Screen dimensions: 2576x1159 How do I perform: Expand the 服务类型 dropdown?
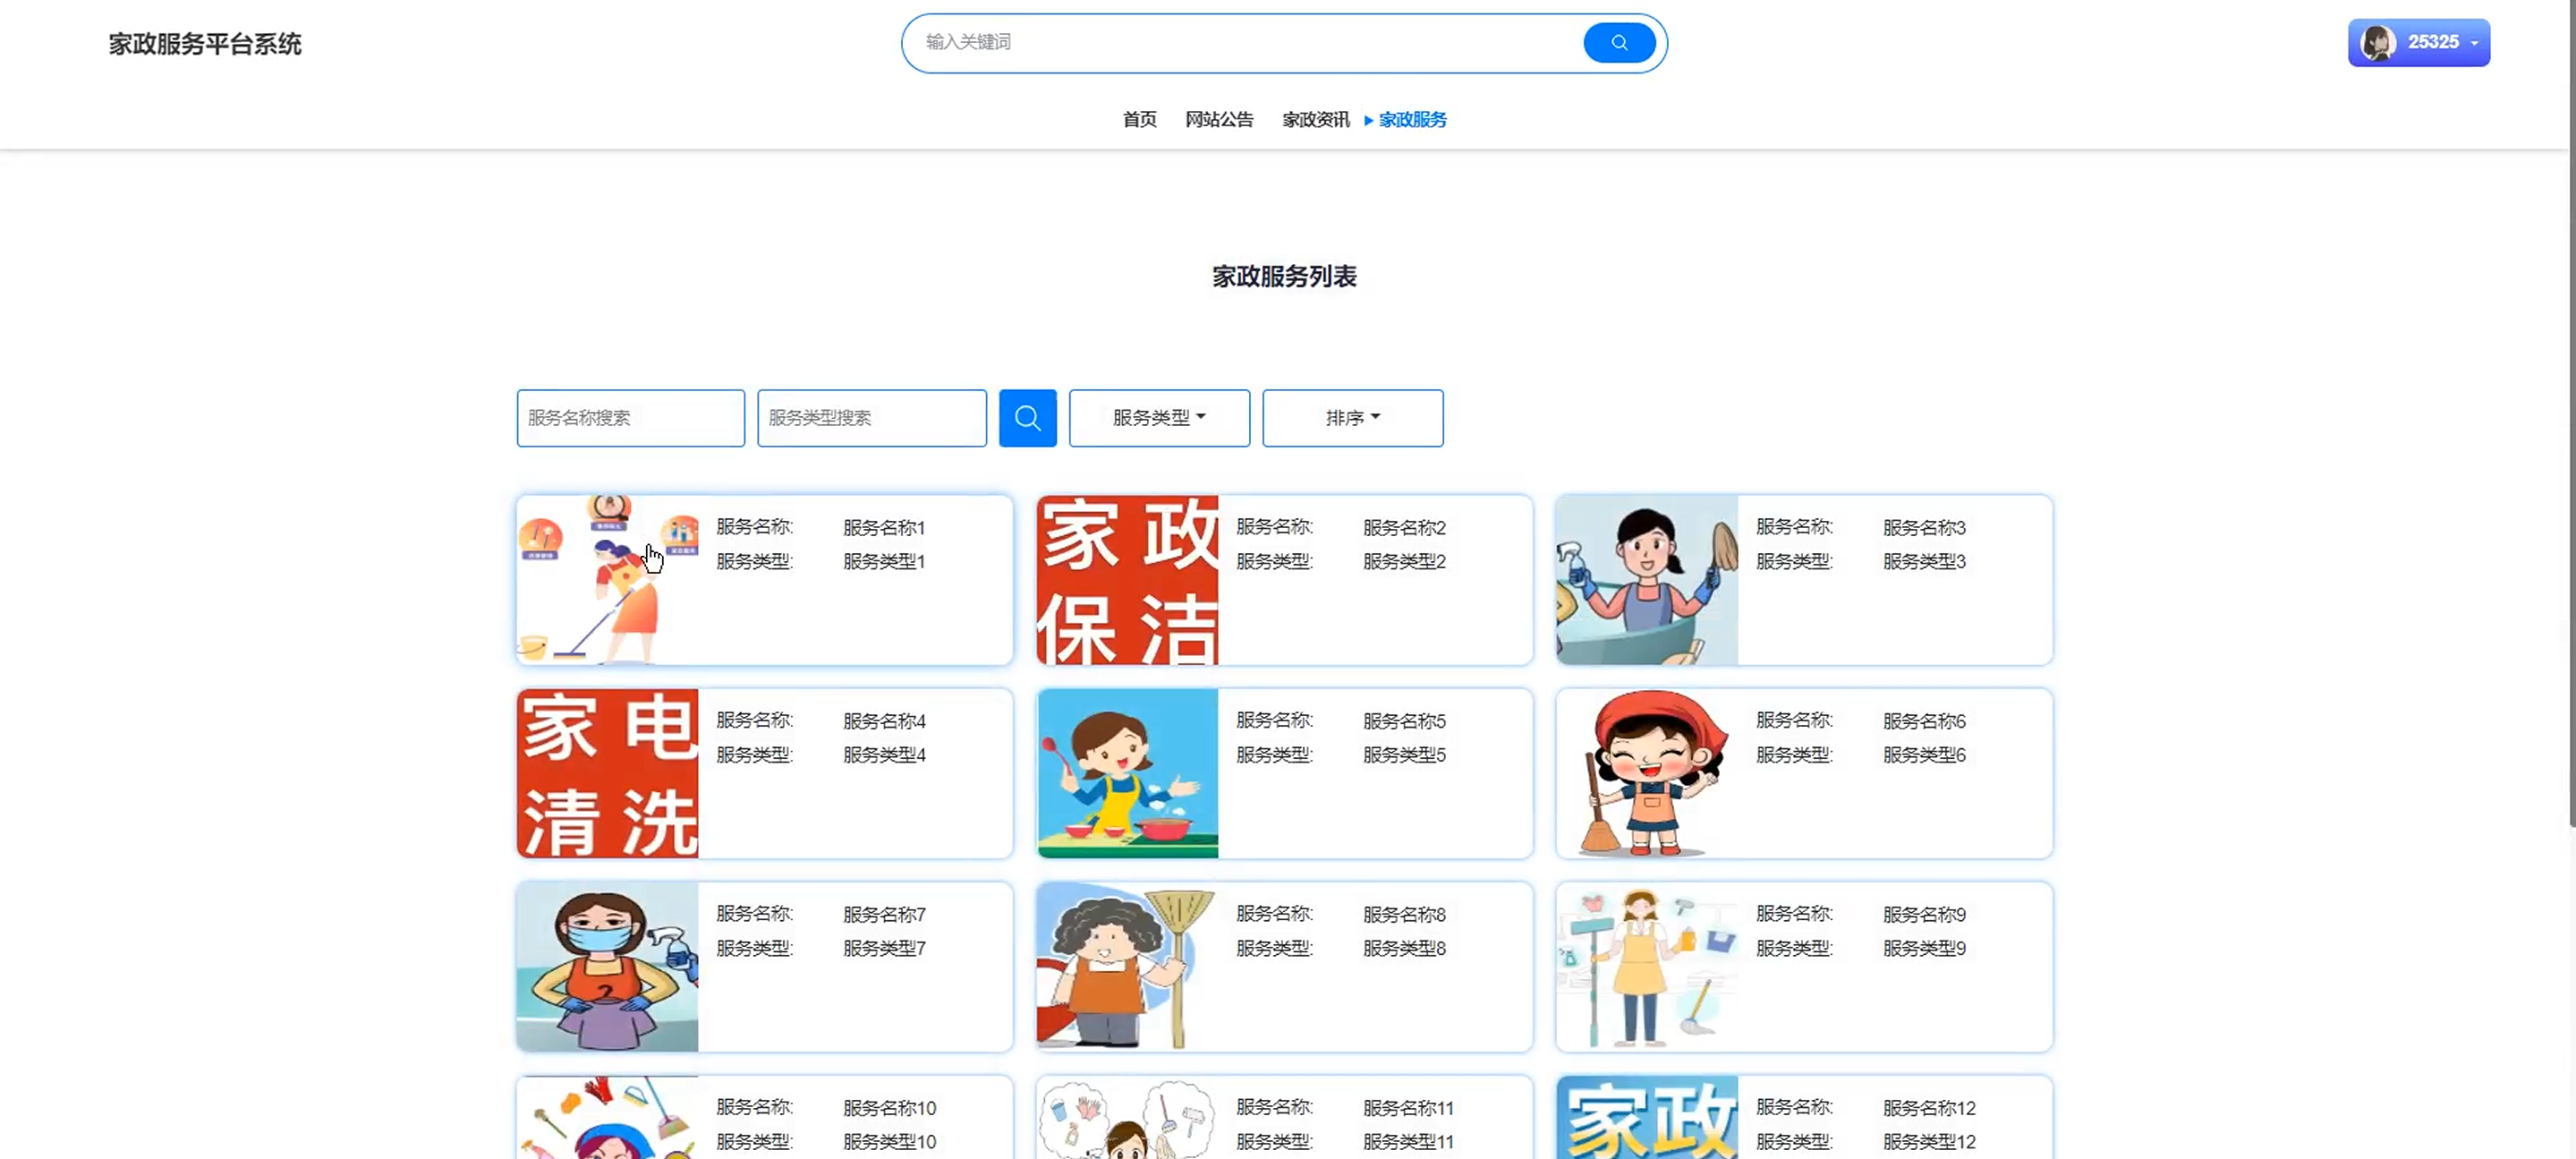pyautogui.click(x=1158, y=418)
